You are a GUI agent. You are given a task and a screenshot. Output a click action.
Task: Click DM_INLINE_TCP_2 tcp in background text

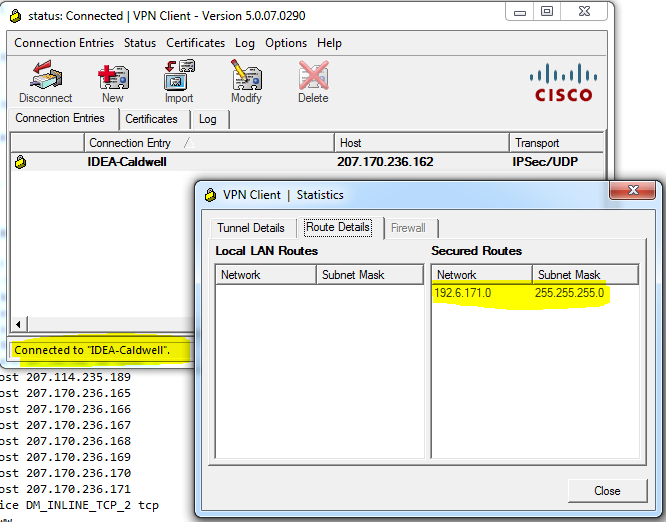(x=92, y=505)
